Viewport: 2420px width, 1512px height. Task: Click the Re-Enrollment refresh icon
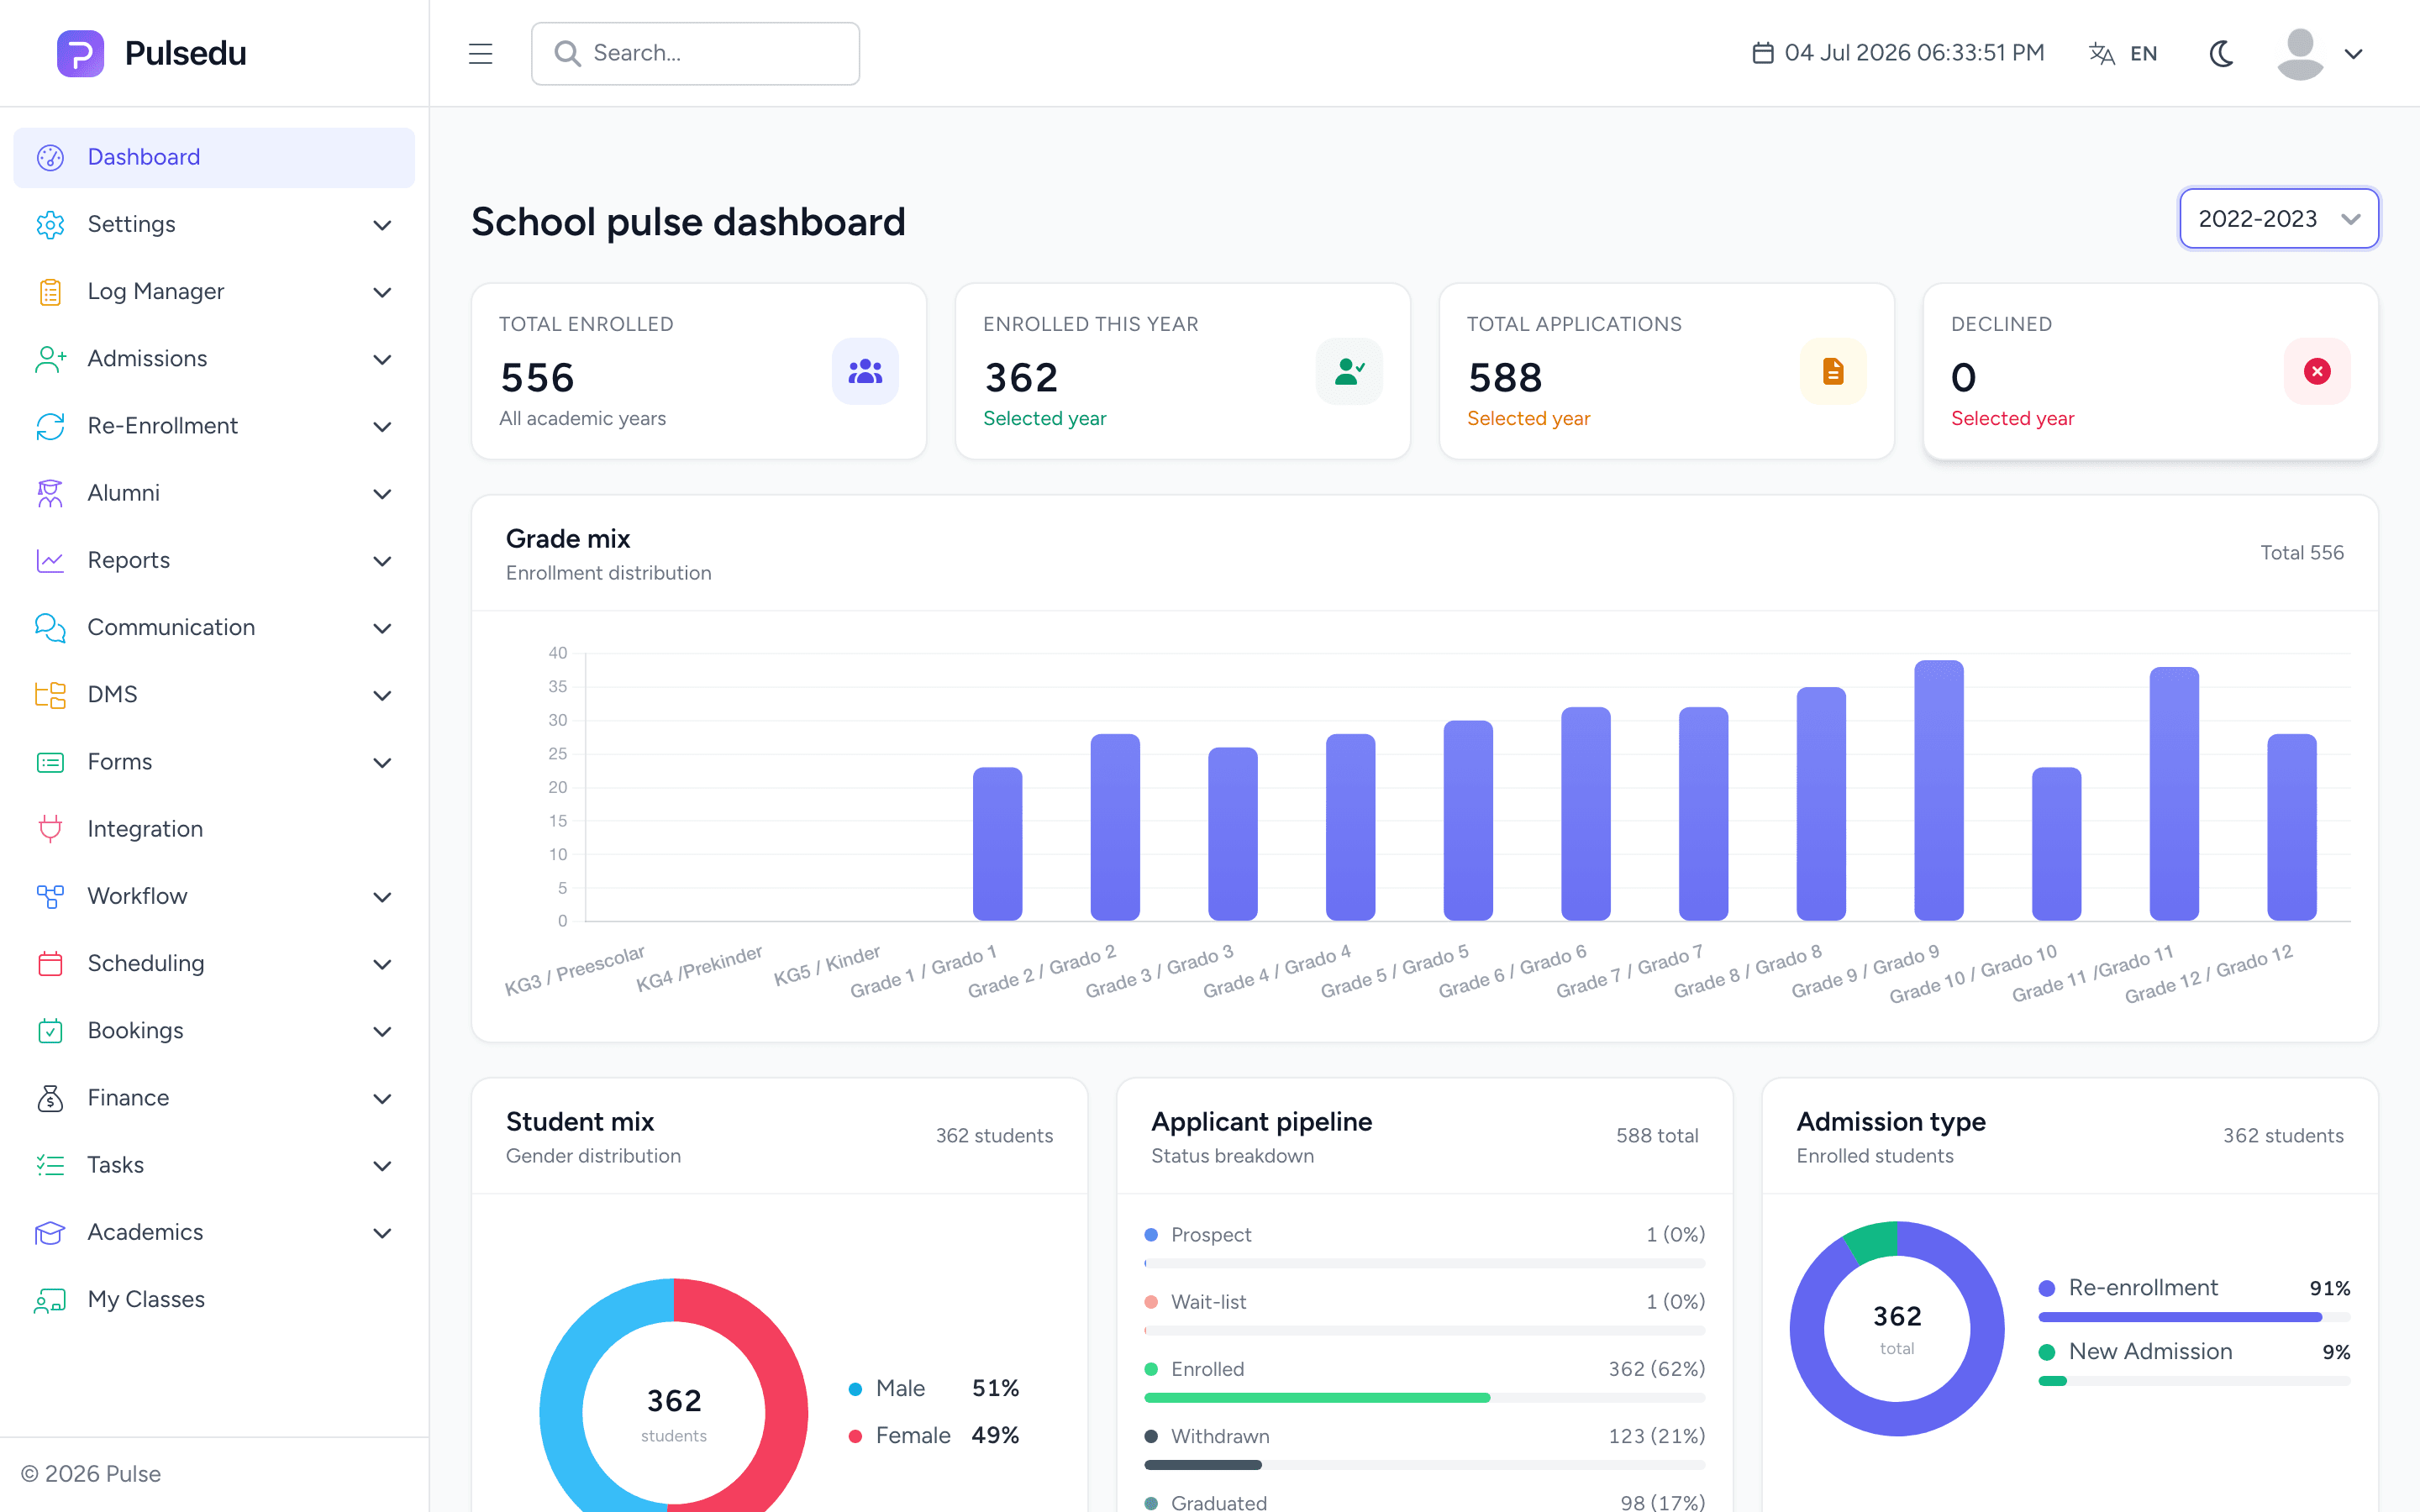(x=50, y=426)
